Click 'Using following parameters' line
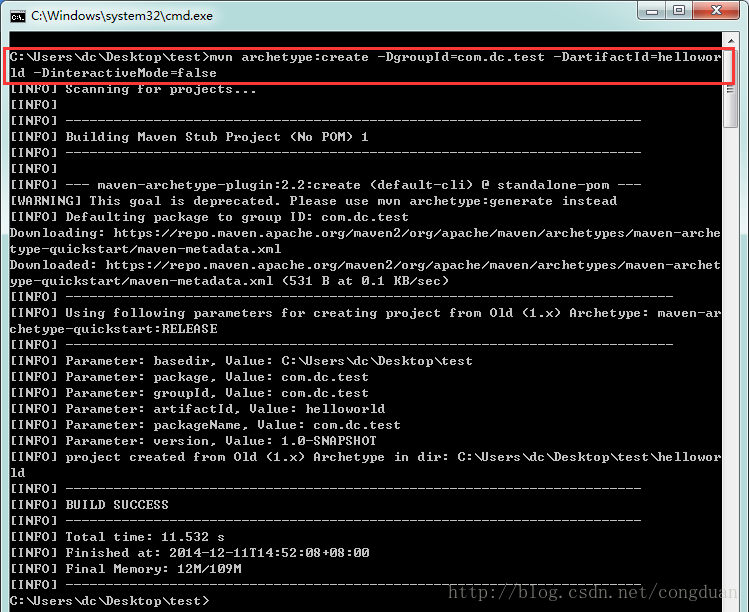The height and width of the screenshot is (612, 749). 365,313
